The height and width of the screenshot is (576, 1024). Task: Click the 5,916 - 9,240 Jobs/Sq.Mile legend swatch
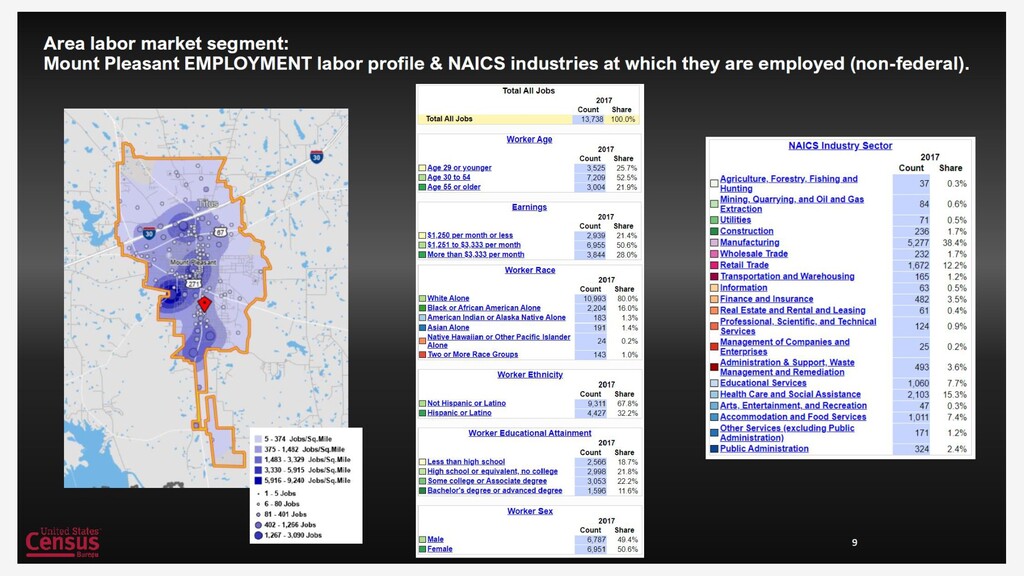[258, 481]
